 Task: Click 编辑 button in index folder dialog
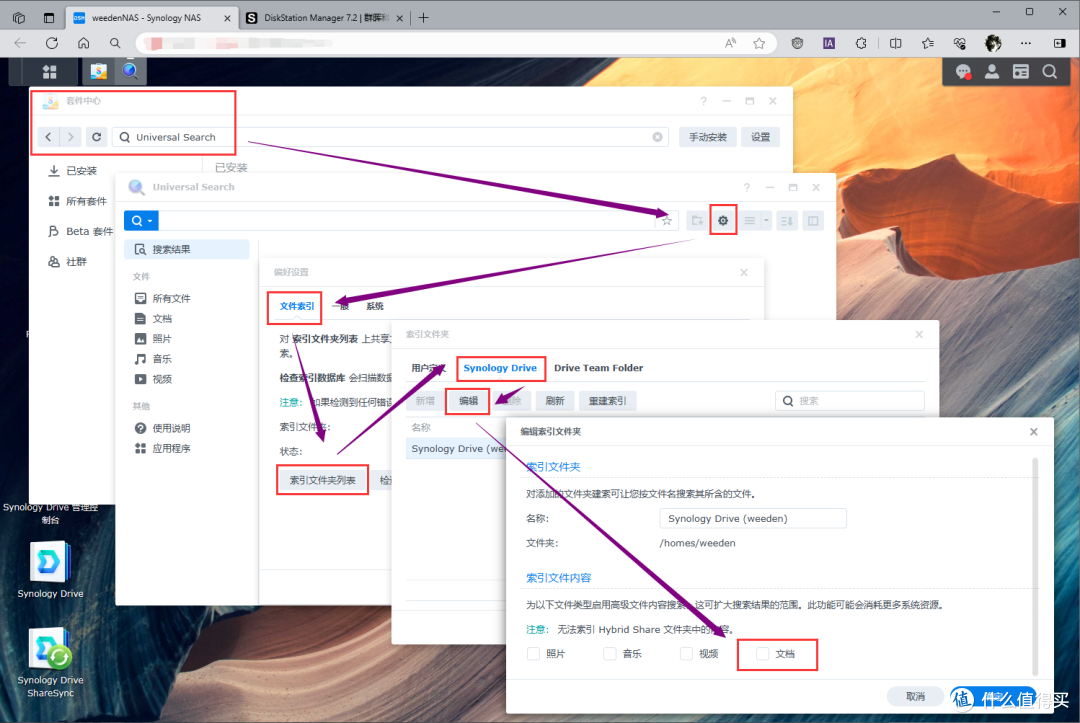point(468,401)
